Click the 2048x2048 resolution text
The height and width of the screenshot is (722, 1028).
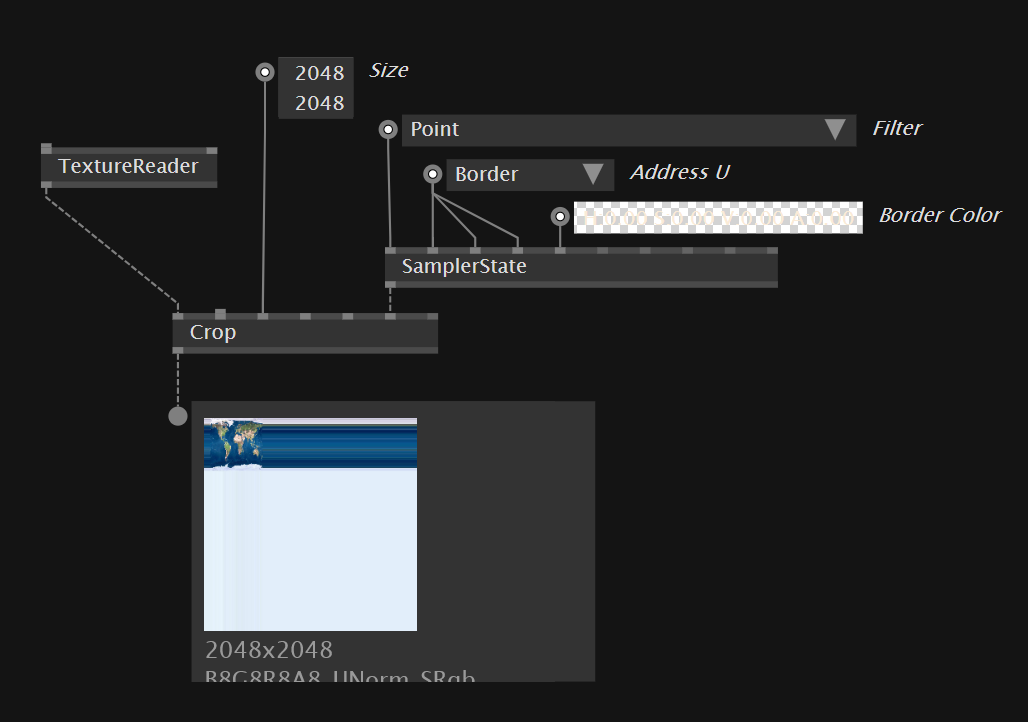tap(269, 650)
